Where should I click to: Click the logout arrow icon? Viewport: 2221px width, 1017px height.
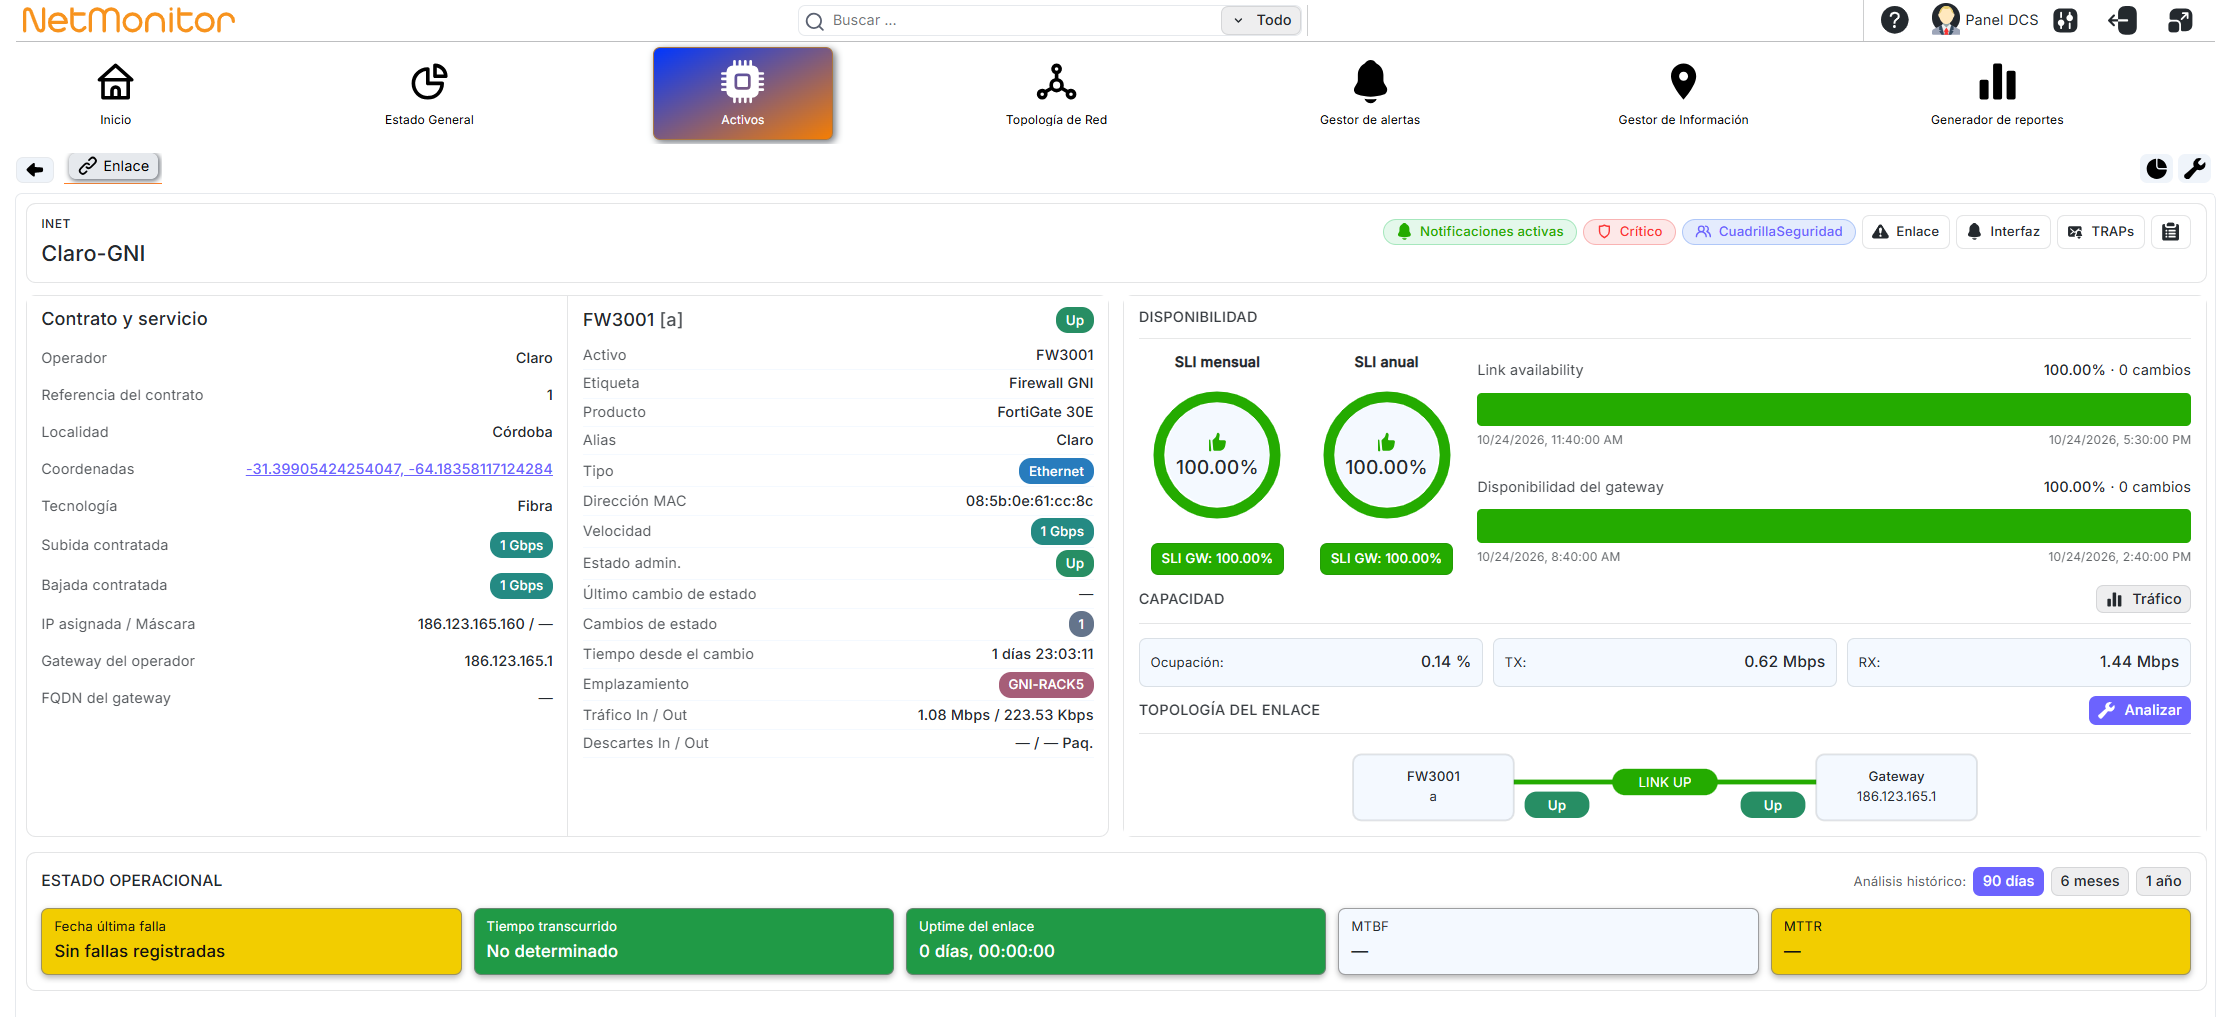tap(2122, 20)
